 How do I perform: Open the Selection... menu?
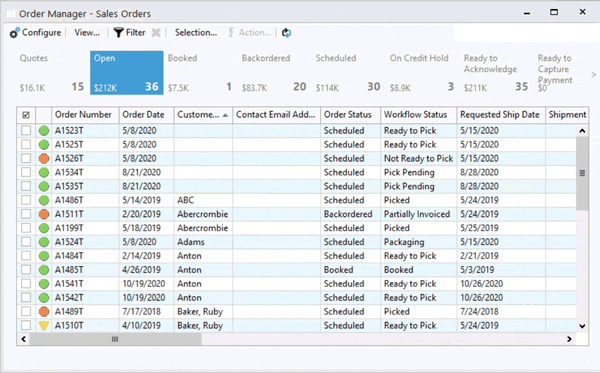click(x=196, y=33)
